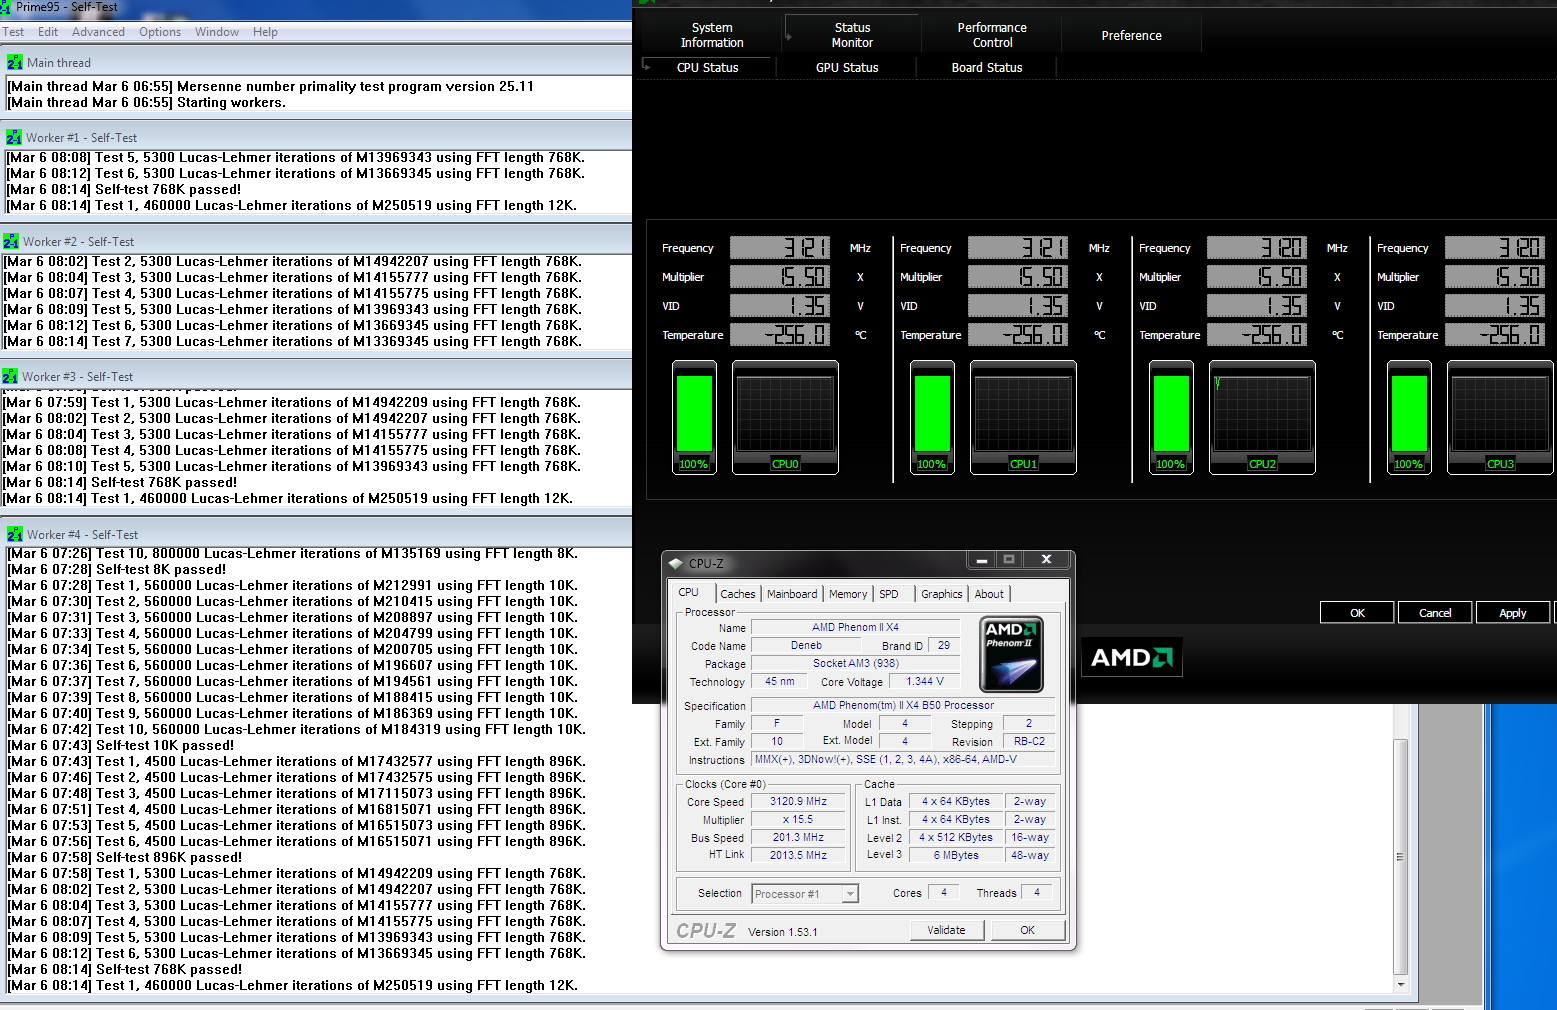Click the CPU3 100% load bar
The image size is (1557, 1010).
1409,417
